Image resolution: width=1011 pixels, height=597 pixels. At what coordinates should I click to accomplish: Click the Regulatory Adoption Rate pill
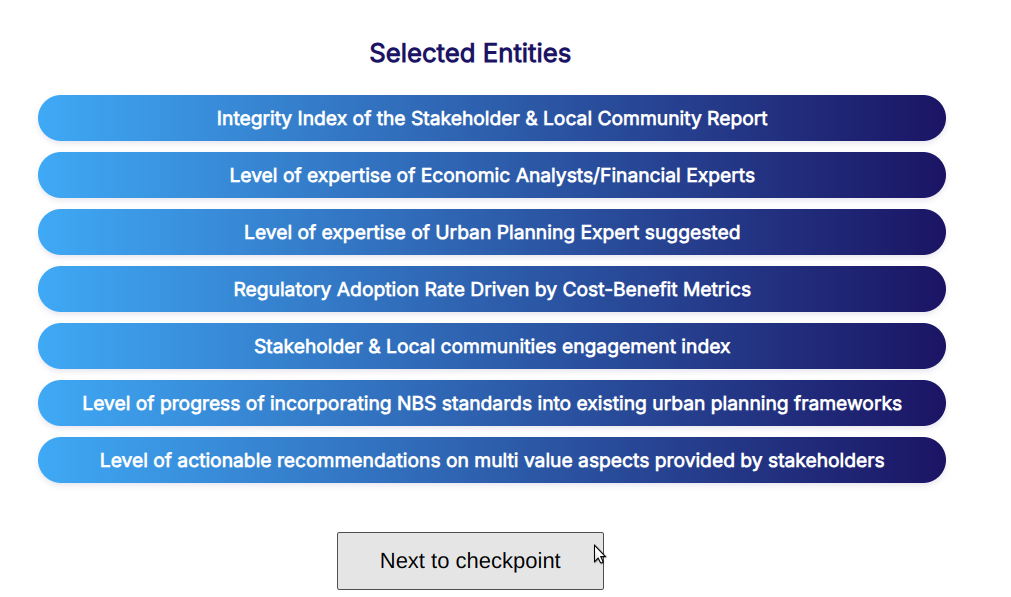[492, 289]
